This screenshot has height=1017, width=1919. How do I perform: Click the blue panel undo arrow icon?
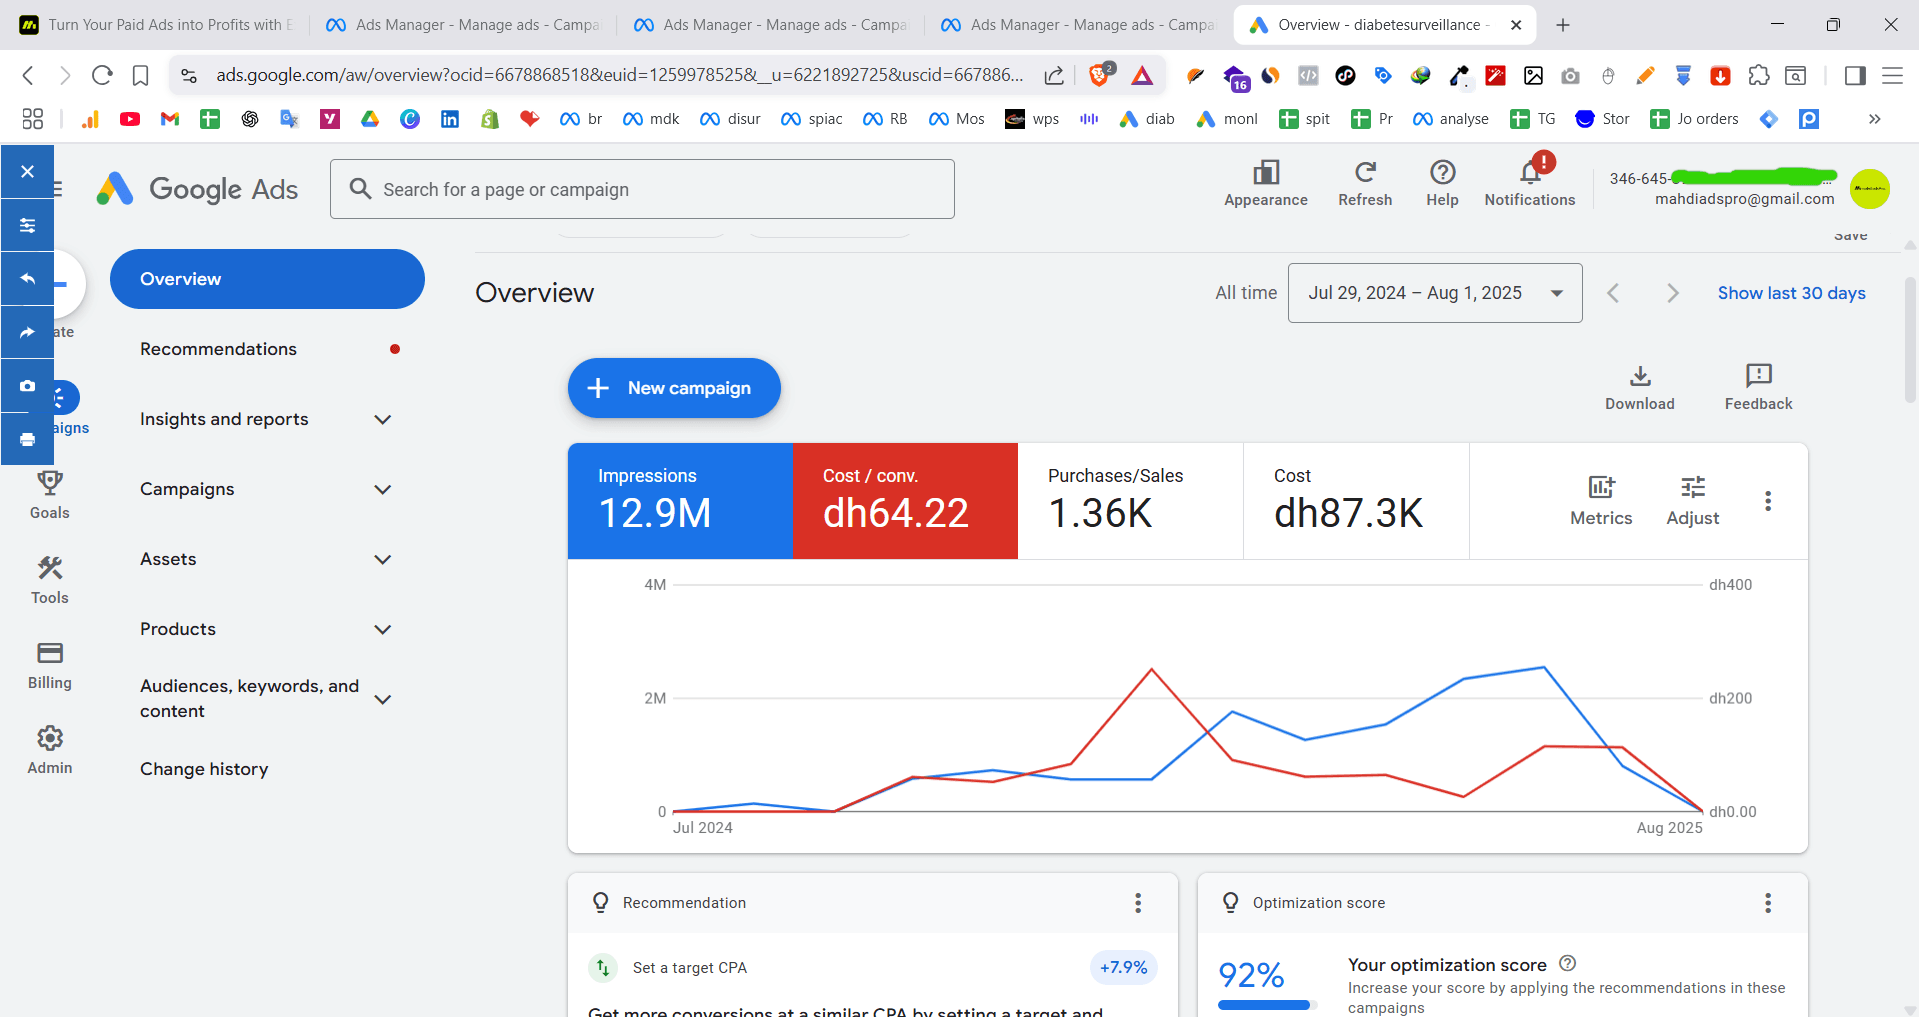(x=27, y=278)
